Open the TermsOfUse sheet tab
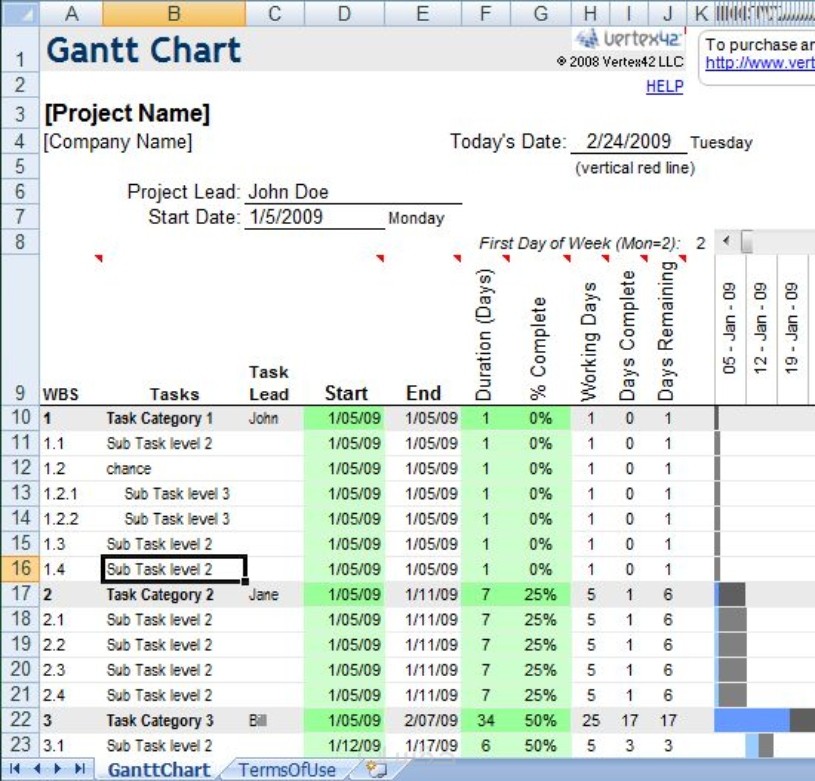The image size is (815, 781). pos(287,770)
